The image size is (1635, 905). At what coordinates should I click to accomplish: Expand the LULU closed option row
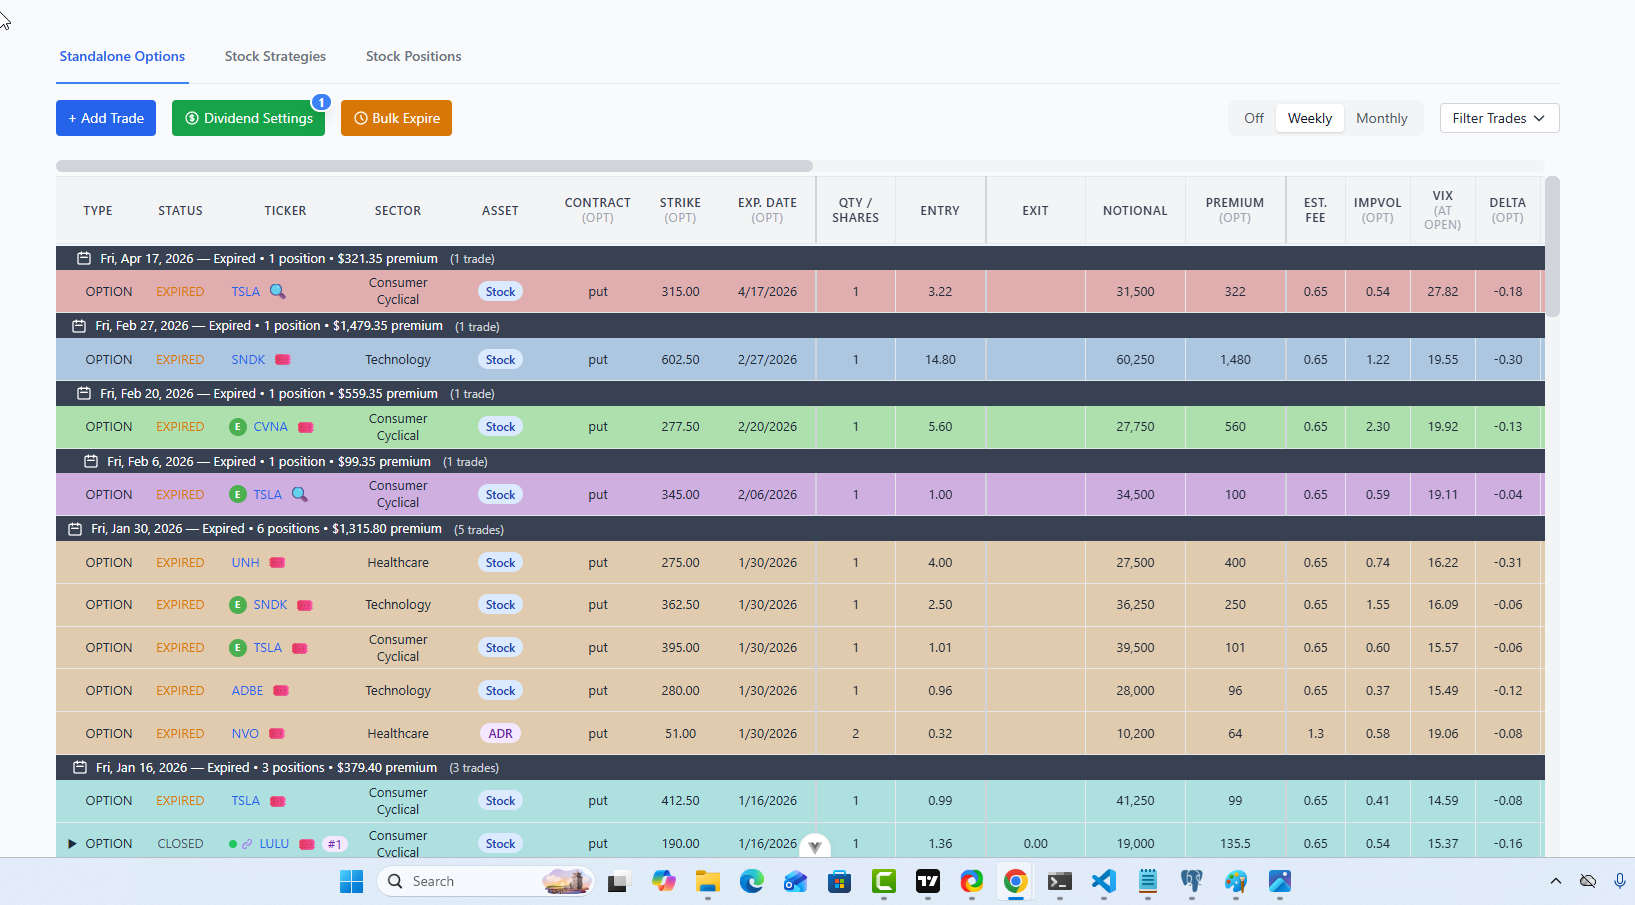pos(72,844)
